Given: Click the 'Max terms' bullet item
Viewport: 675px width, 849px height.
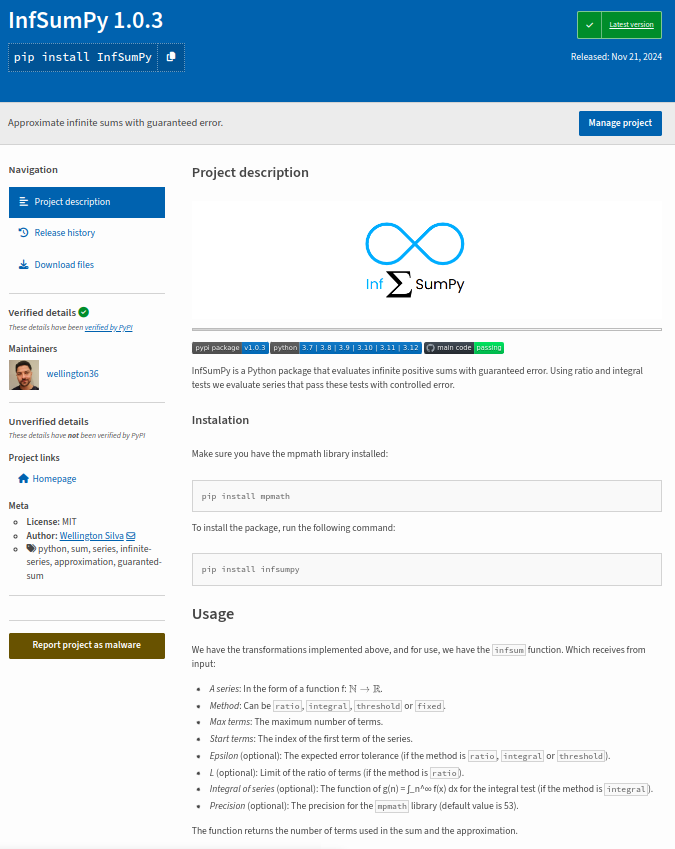Looking at the screenshot, I should pyautogui.click(x=296, y=722).
